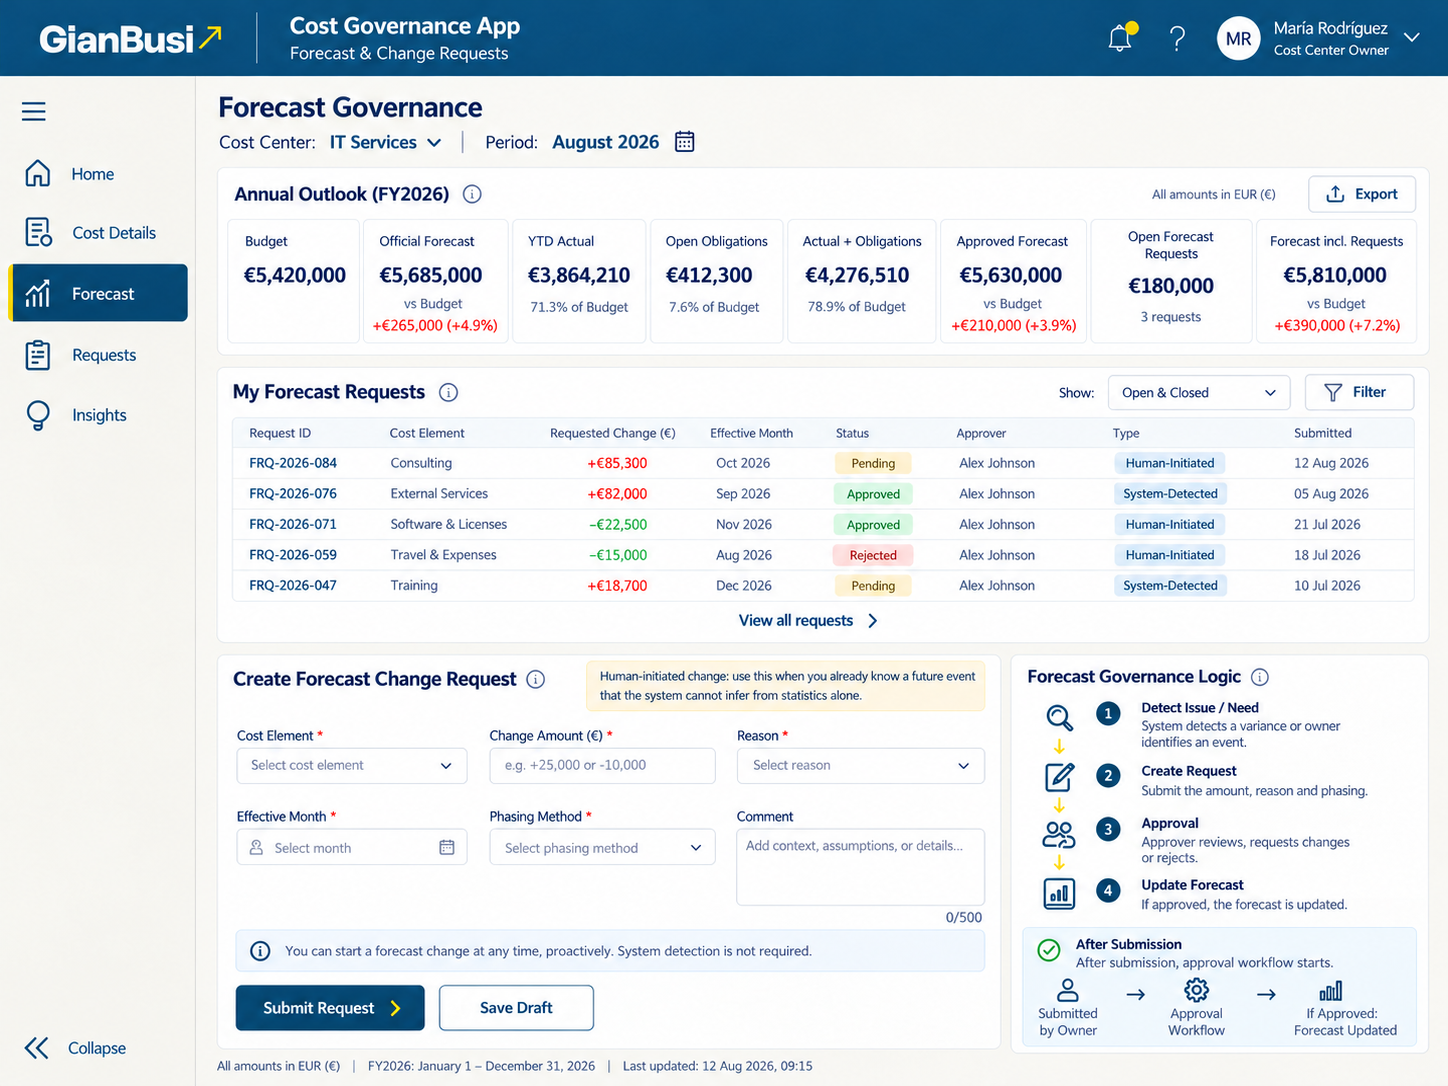Viewport: 1448px width, 1086px height.
Task: Show info for Forecast Governance Logic
Action: pos(1260,677)
